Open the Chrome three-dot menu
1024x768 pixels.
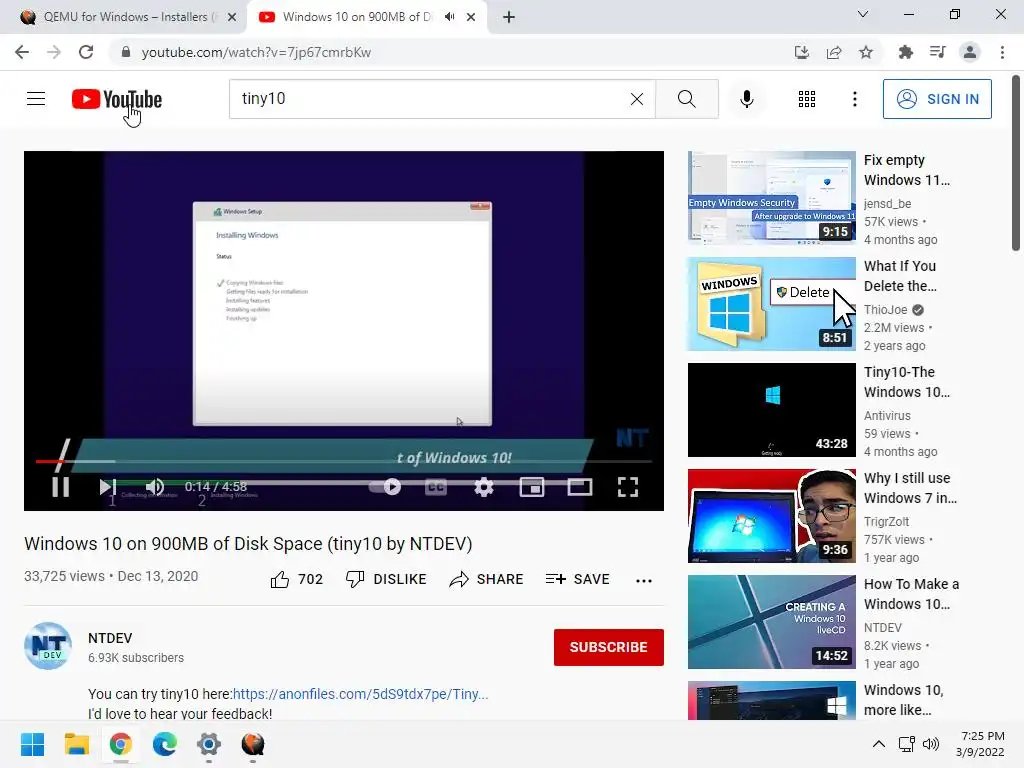(1002, 52)
